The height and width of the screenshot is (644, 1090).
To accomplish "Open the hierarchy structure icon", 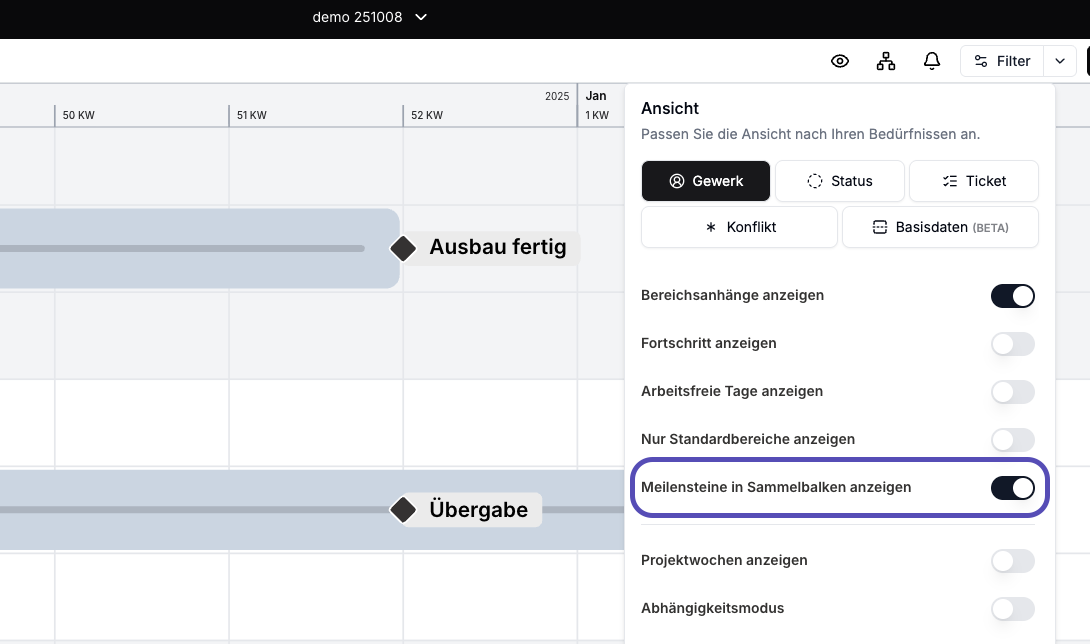I will [886, 61].
